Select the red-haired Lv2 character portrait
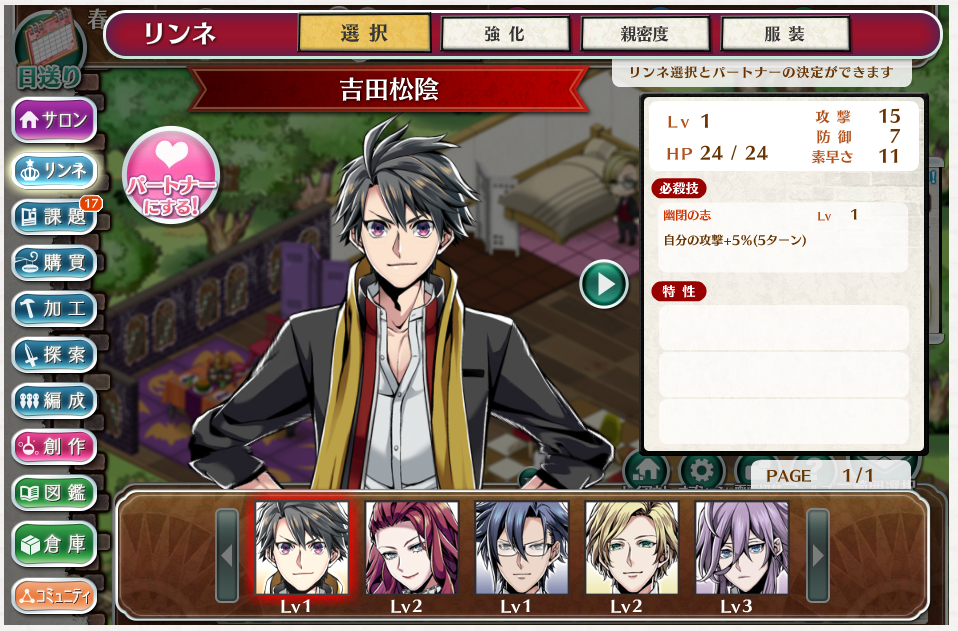 pyautogui.click(x=412, y=548)
